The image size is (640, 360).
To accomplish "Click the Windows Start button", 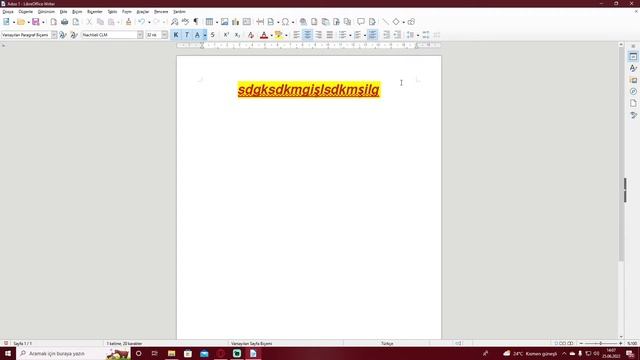I will coord(8,353).
